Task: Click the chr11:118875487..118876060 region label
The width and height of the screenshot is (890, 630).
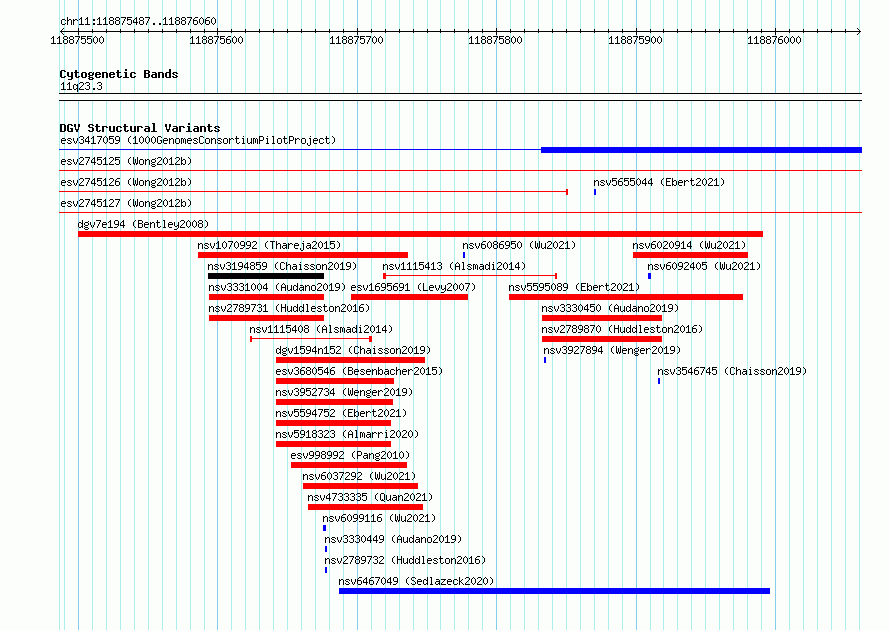Action: [138, 21]
